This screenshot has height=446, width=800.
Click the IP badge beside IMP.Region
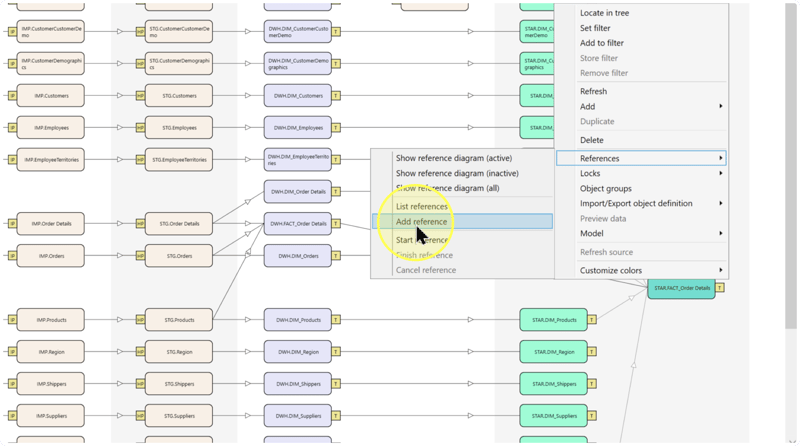12,352
